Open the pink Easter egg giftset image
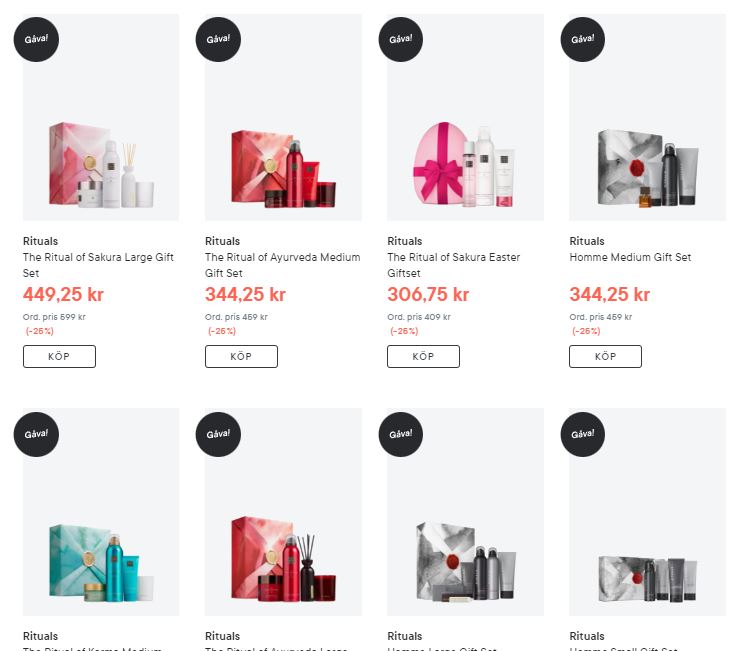 [465, 117]
